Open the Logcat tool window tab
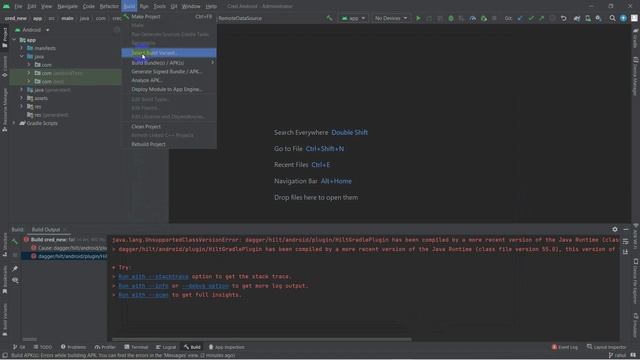Screen dimensions: 640x360 click(166, 347)
